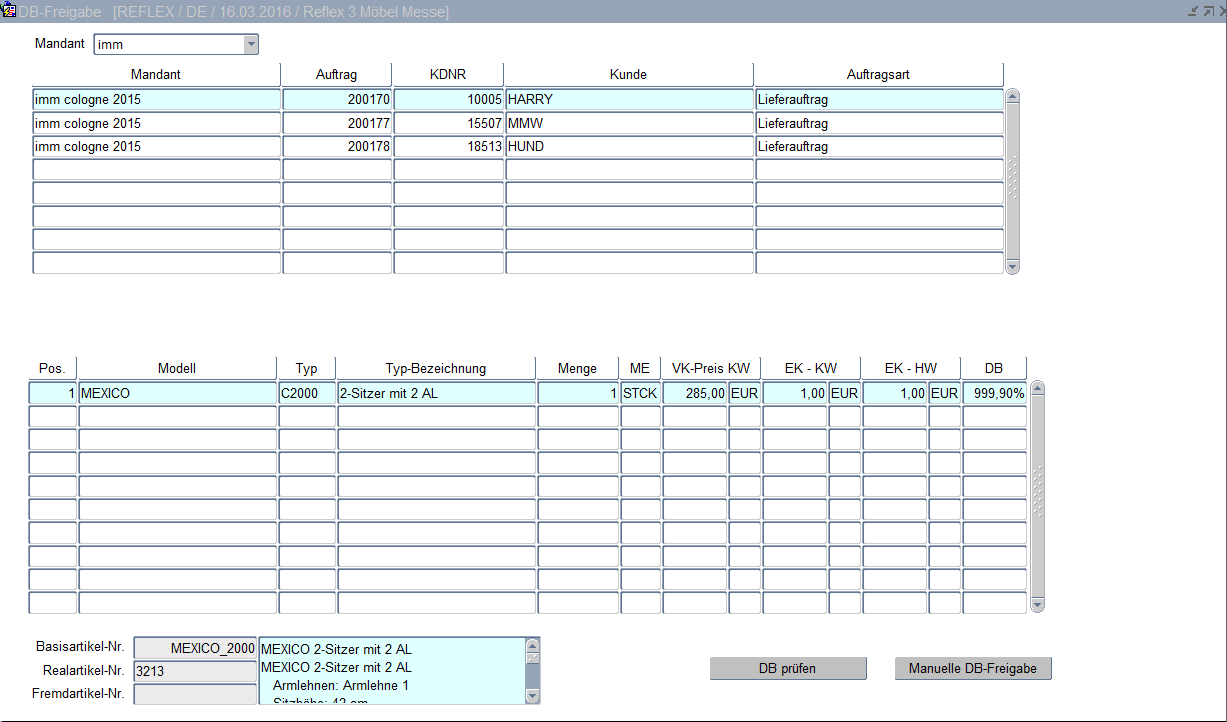
Task: Maximize the DB-Freigabe window
Action: (x=1207, y=11)
